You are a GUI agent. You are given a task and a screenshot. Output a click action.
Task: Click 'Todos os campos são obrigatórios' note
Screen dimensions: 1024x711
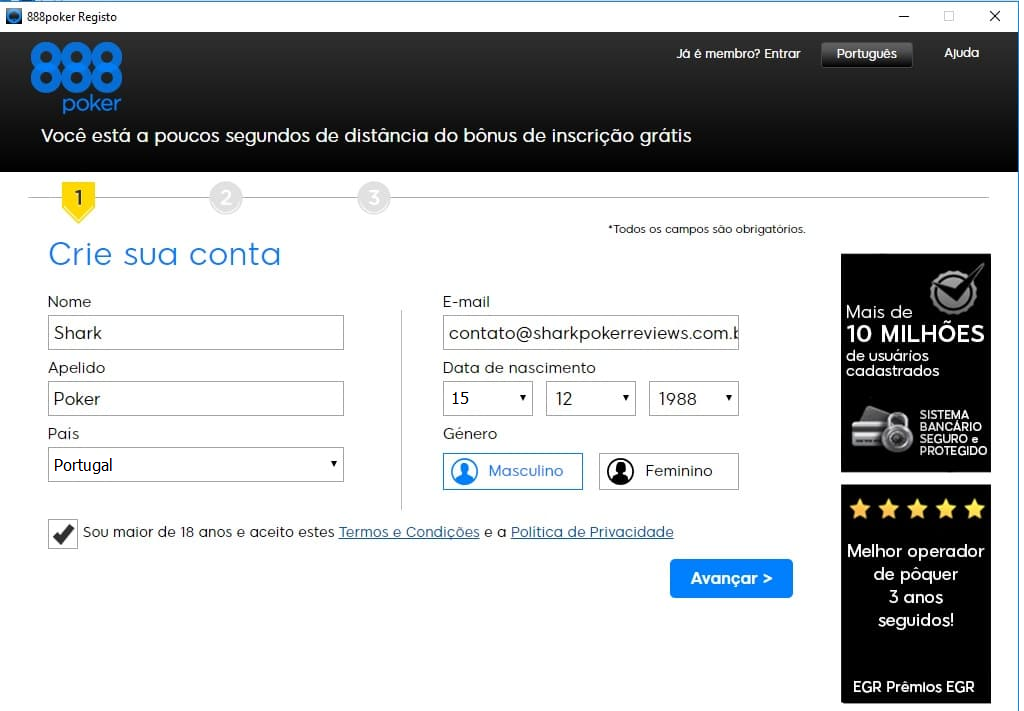pos(707,229)
